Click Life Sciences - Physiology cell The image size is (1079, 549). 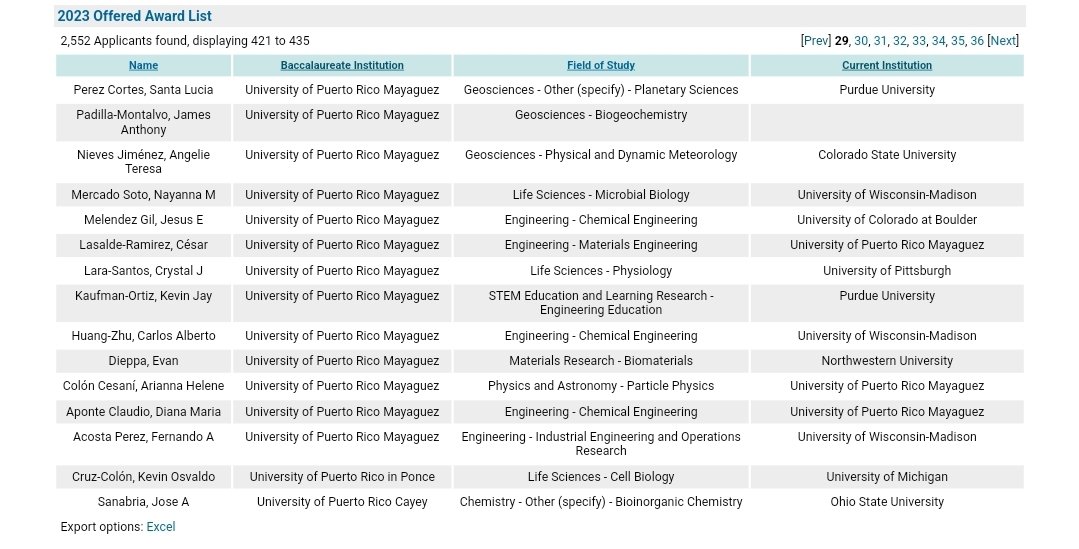pyautogui.click(x=601, y=271)
